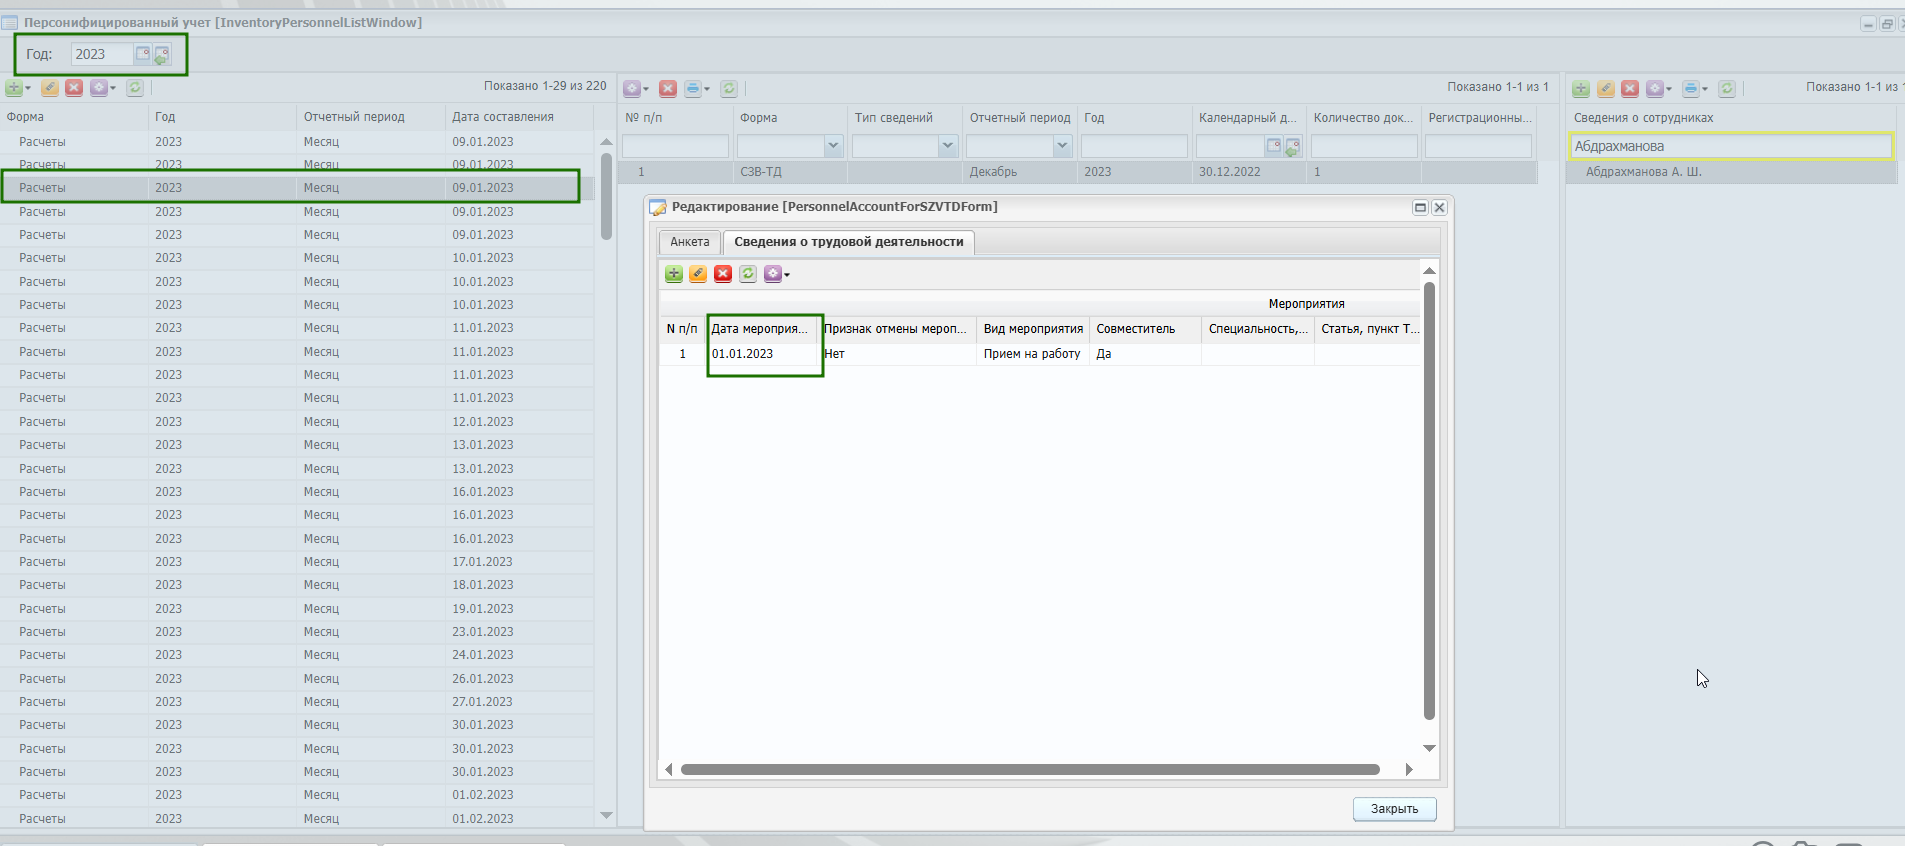The height and width of the screenshot is (846, 1905).
Task: Open the purple actions gear in the right panel toolbar
Action: (x=1655, y=89)
